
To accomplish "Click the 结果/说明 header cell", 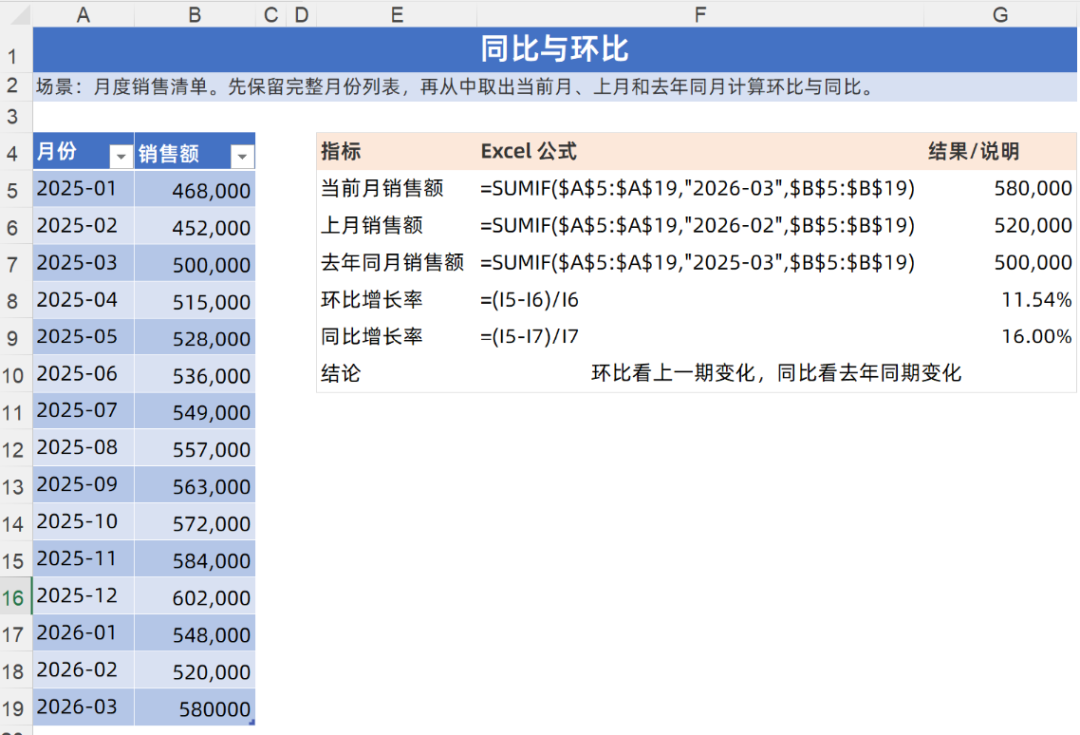I will point(1000,152).
